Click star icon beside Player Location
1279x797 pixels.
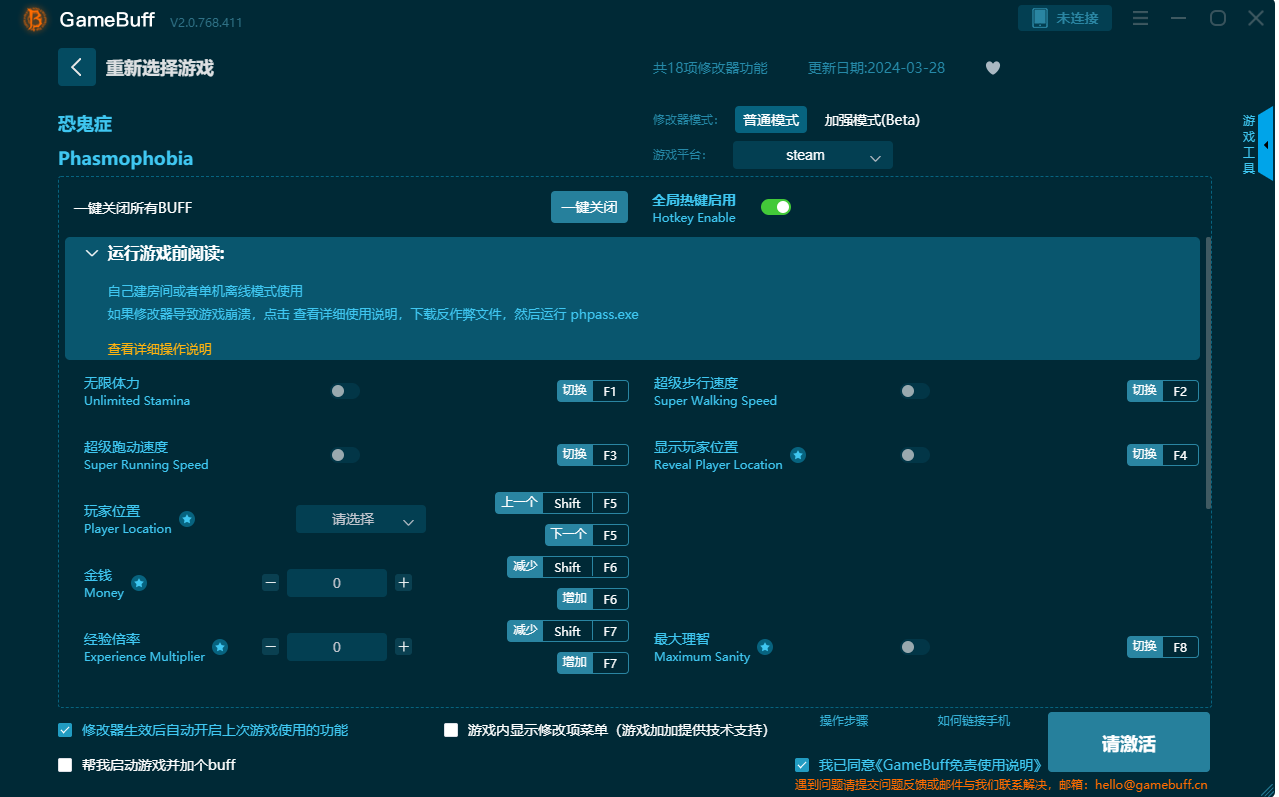[x=187, y=519]
